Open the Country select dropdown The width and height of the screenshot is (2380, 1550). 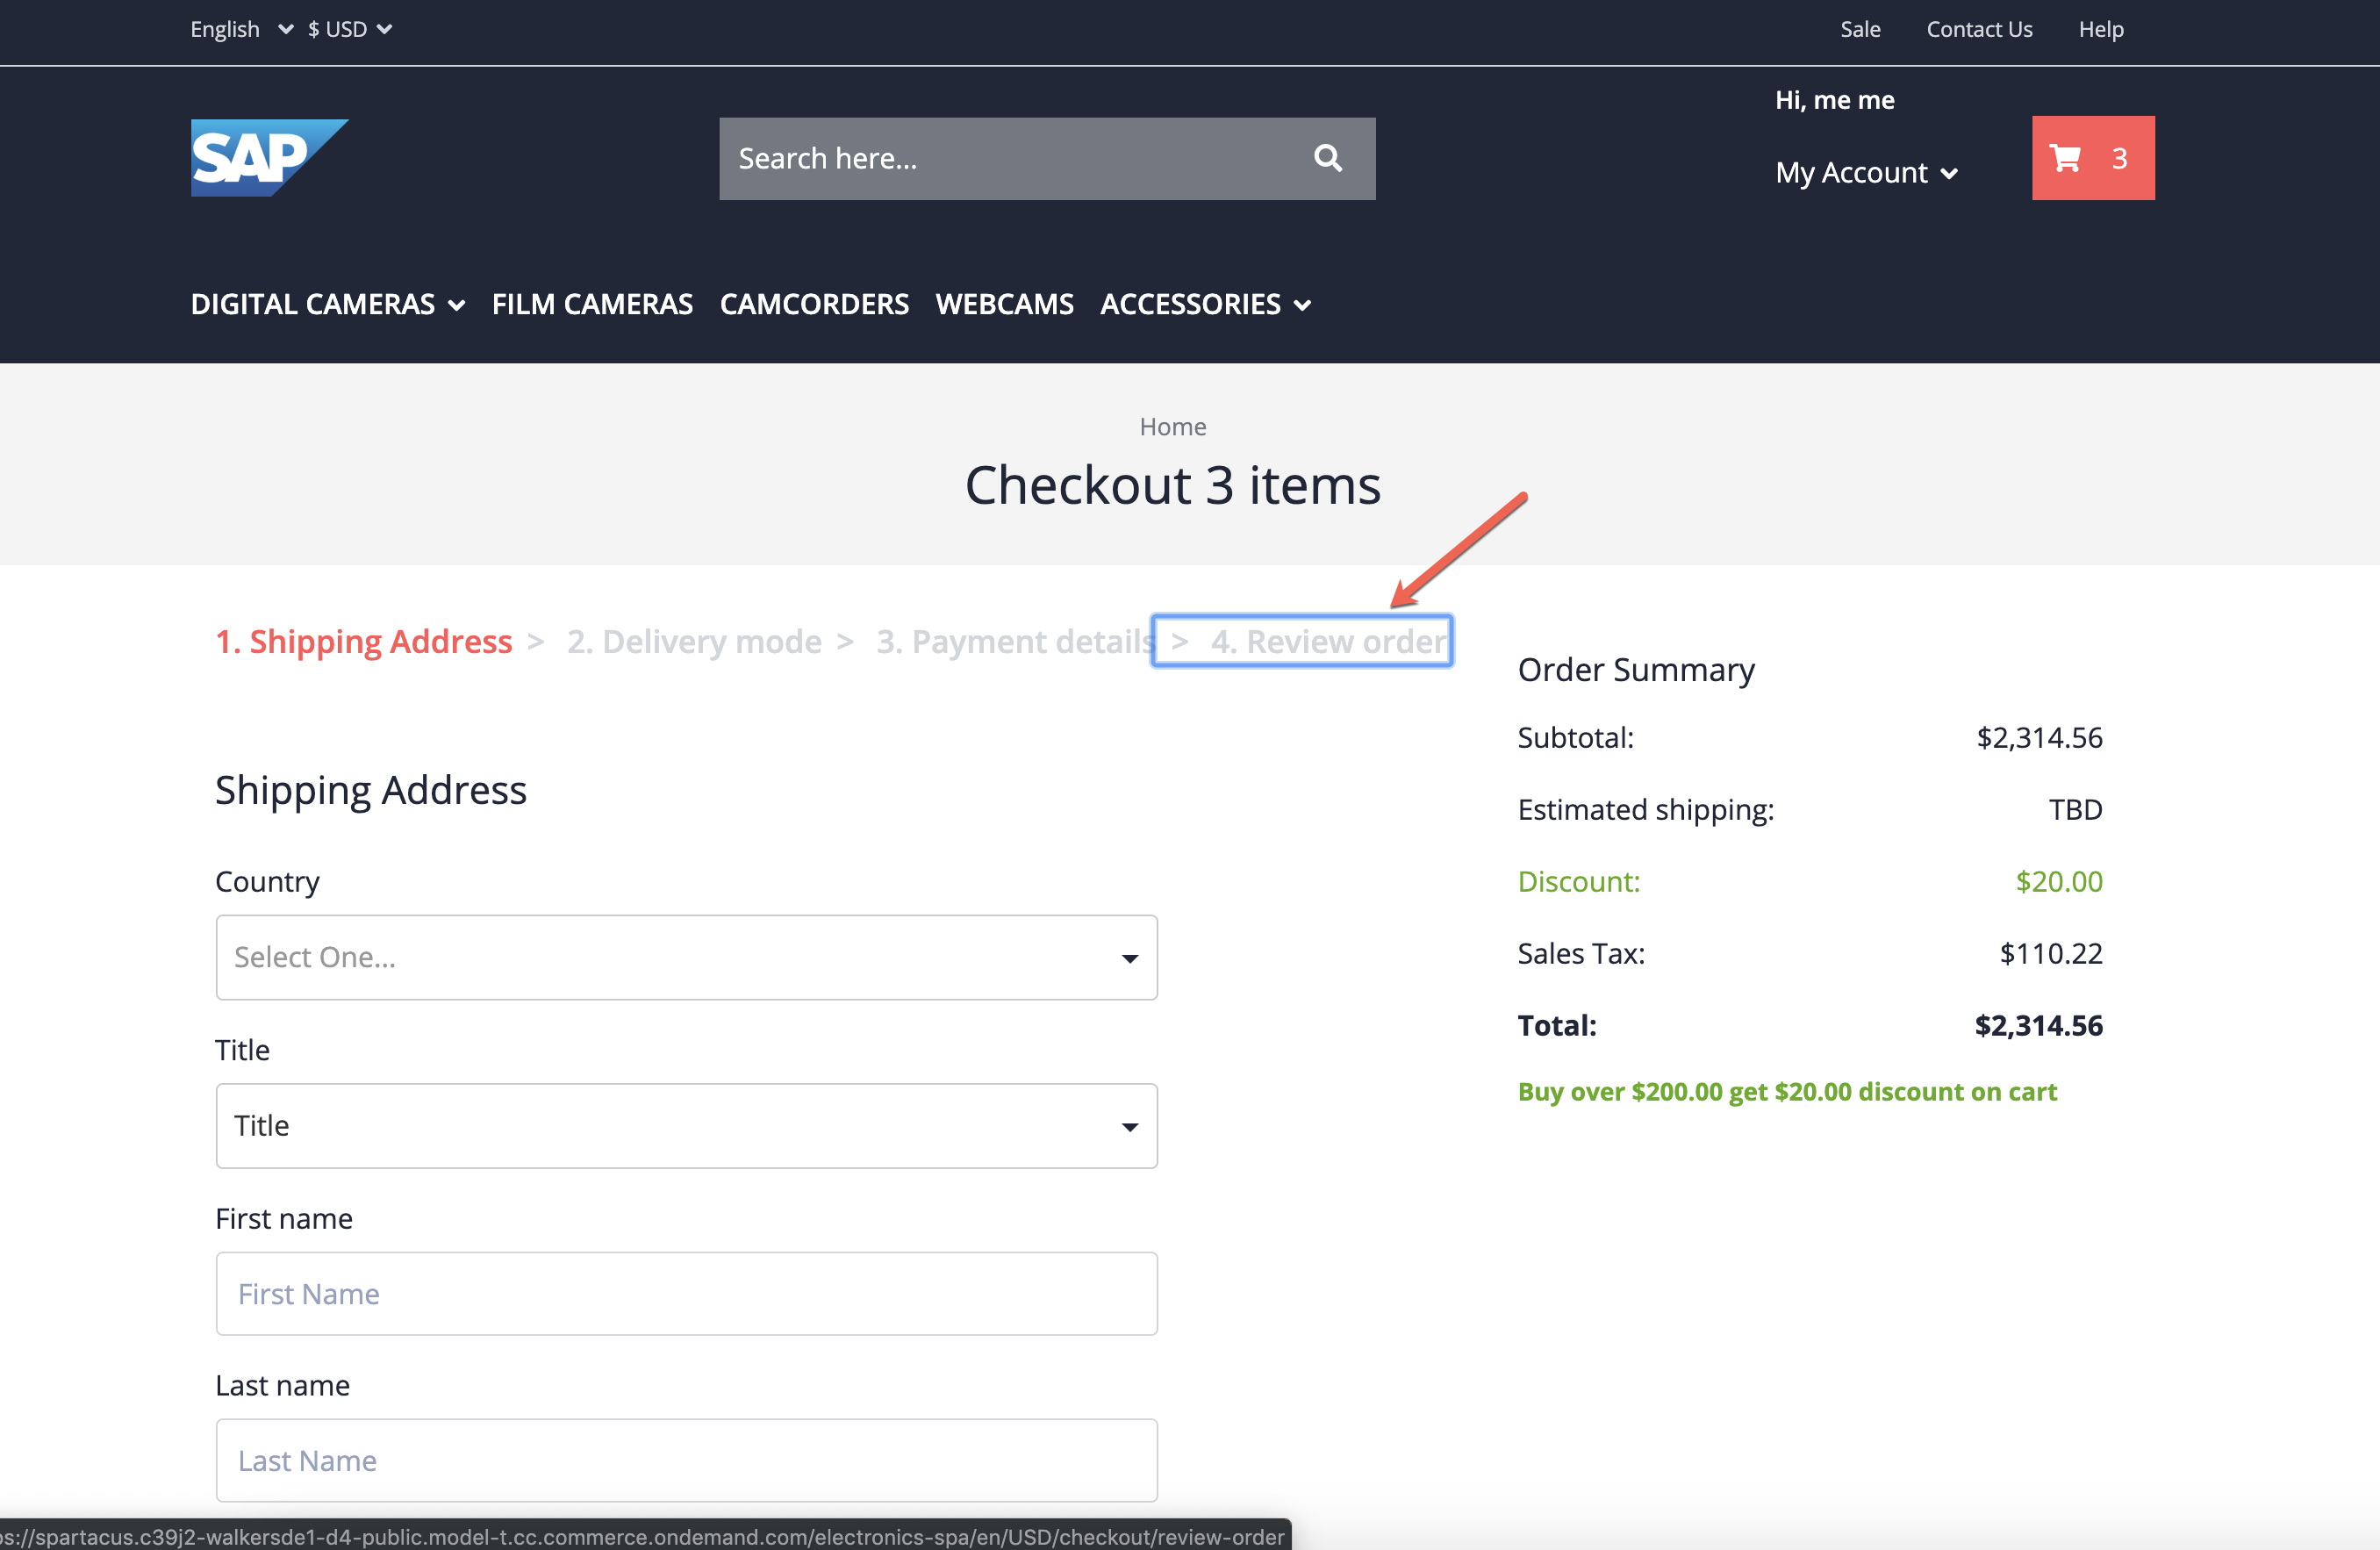(x=686, y=957)
